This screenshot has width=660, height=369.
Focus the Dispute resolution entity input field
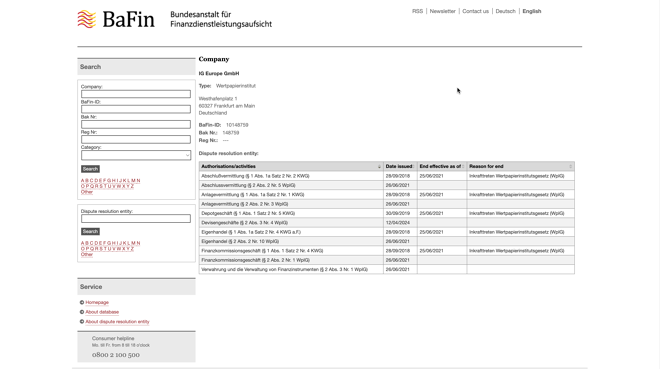(136, 218)
